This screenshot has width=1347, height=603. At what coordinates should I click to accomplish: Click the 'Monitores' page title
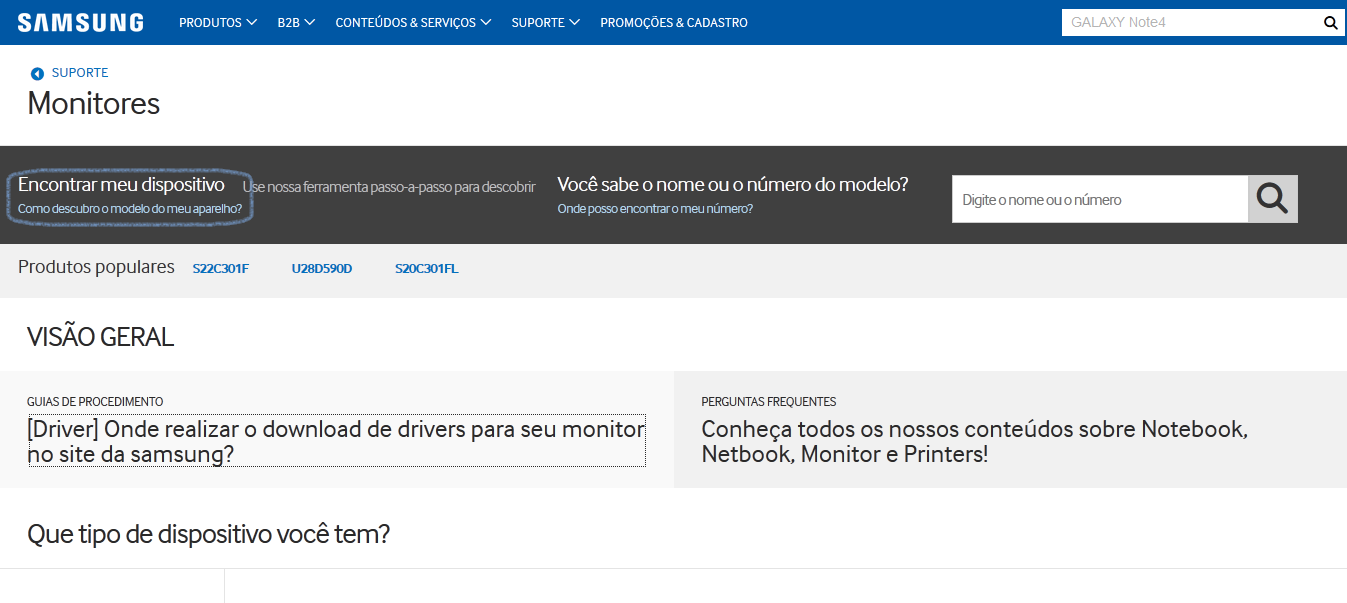pyautogui.click(x=93, y=103)
